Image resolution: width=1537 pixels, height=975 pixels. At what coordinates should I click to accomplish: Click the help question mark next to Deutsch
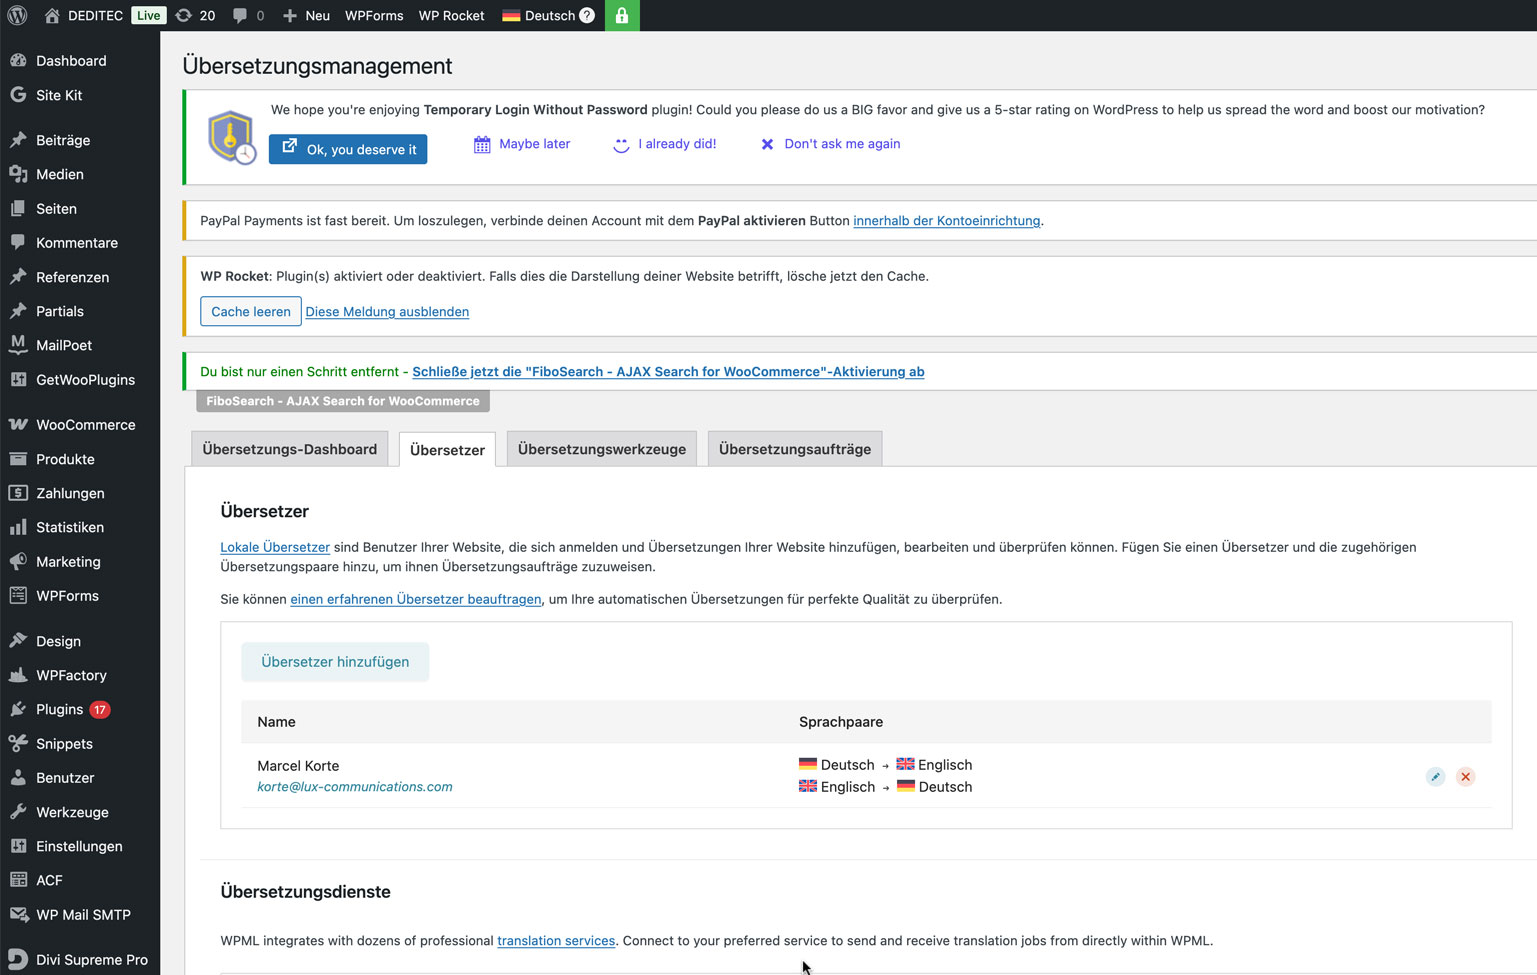point(587,15)
